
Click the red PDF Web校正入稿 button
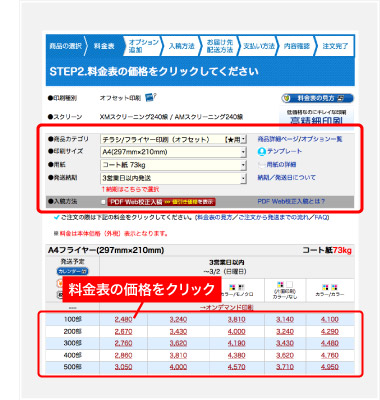[x=161, y=202]
